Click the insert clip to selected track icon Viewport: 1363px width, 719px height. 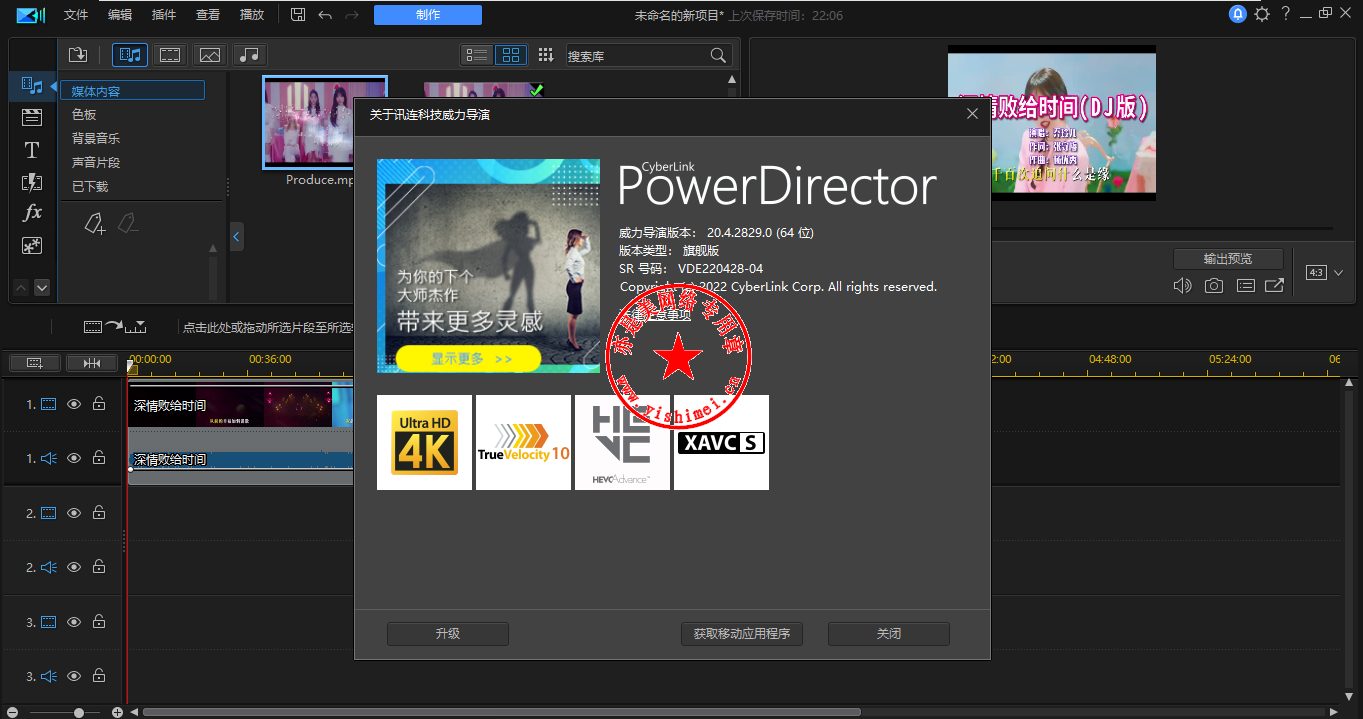click(115, 326)
